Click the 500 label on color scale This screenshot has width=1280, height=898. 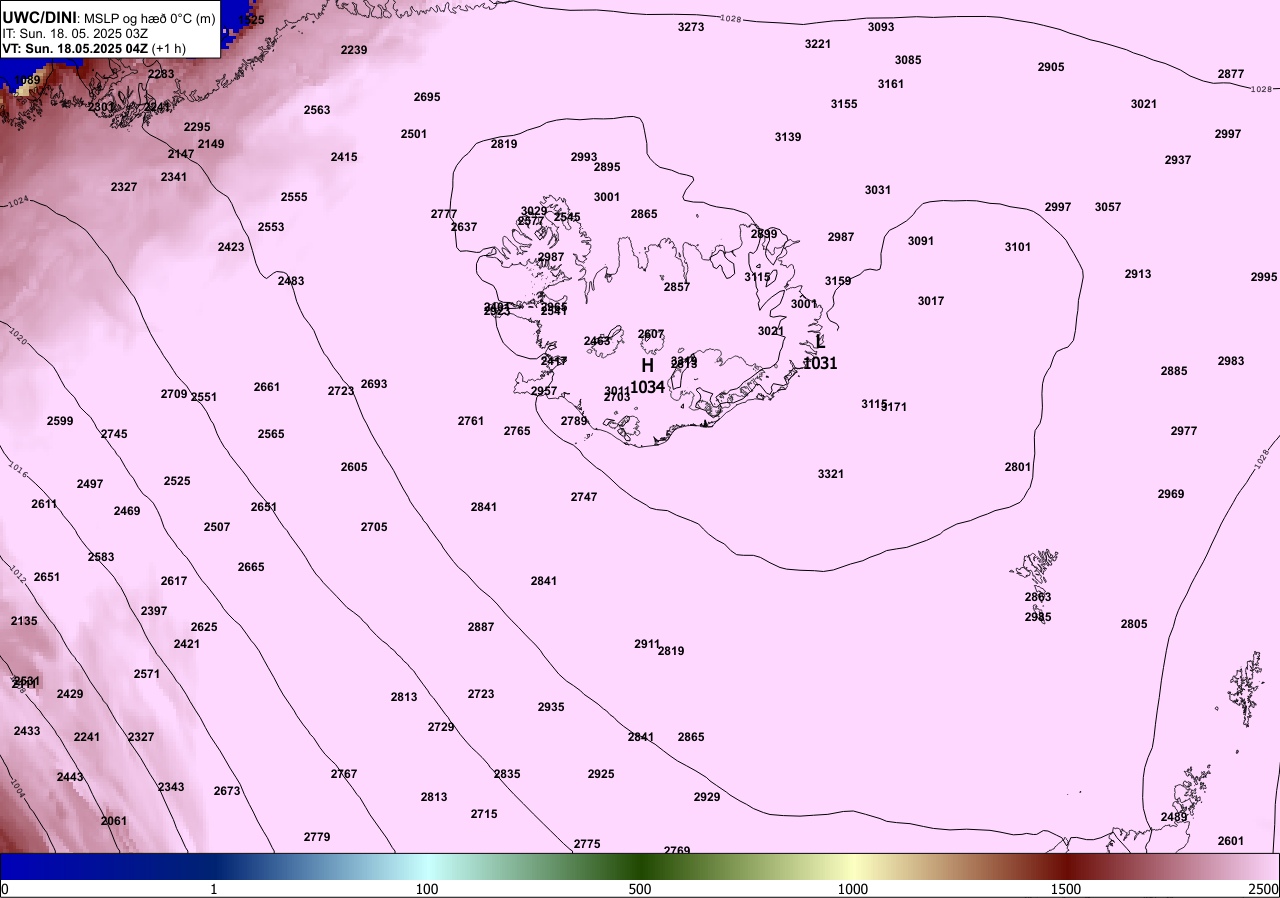(x=640, y=889)
